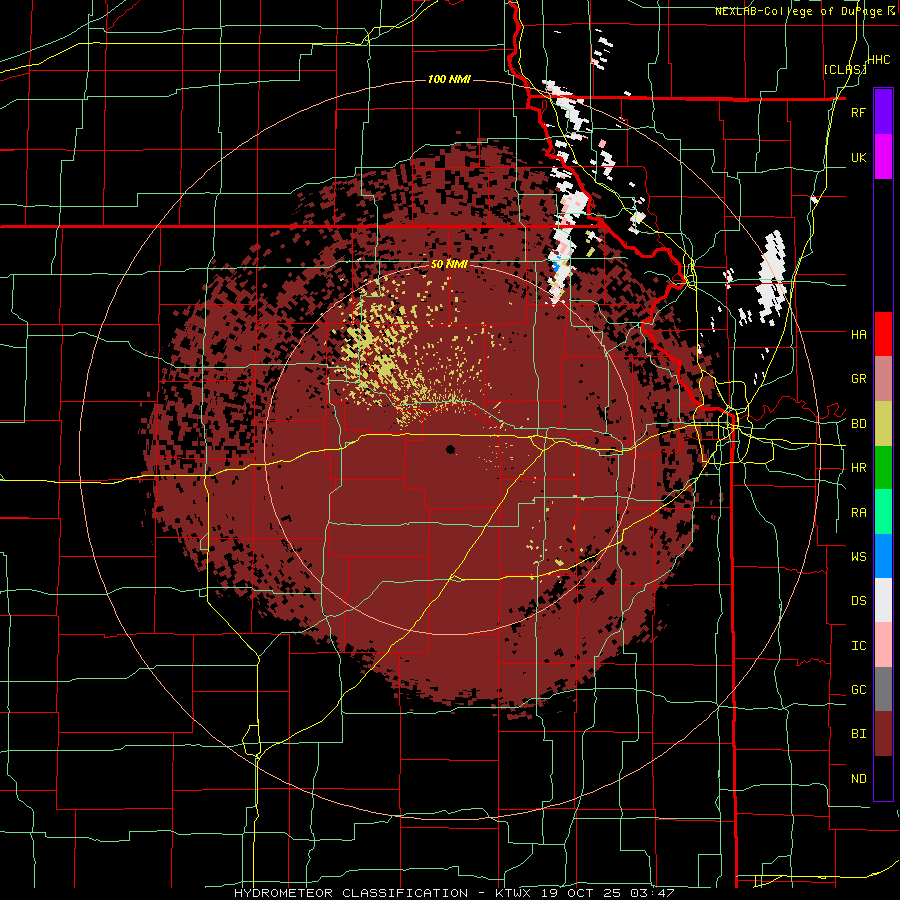Click the GR salmon legend color swatch
The image size is (900, 900).
pyautogui.click(x=883, y=379)
